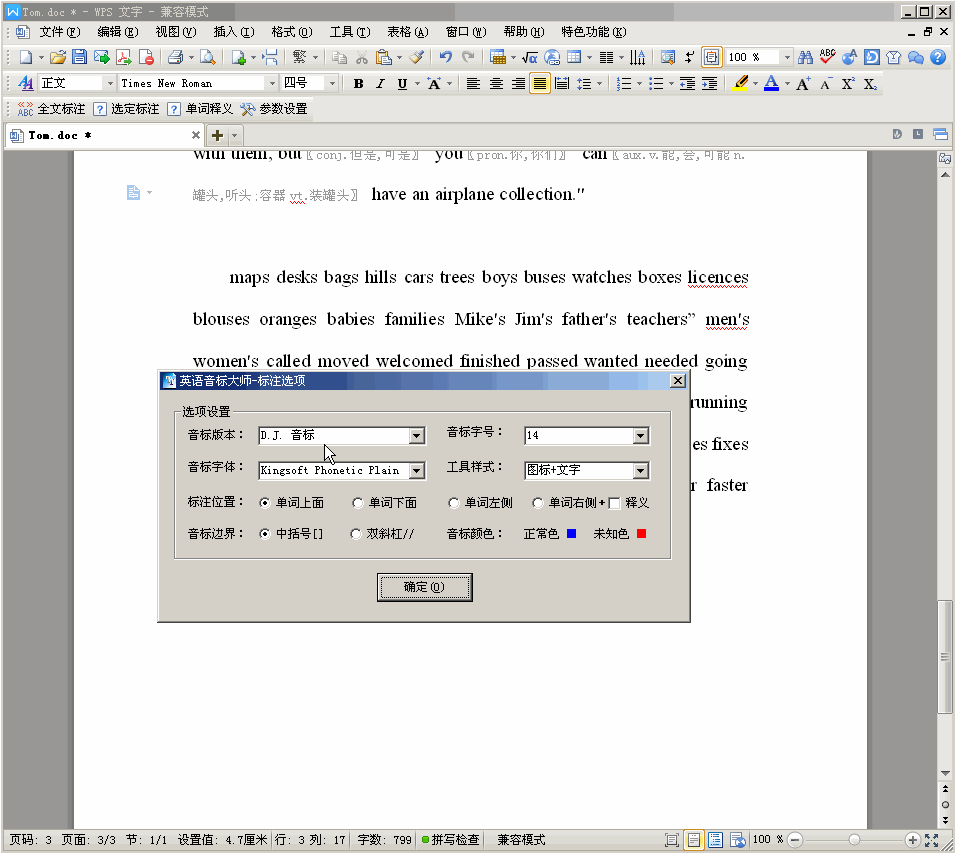Print the document using printer icon
Viewport: 955px width, 853px height.
tap(175, 57)
